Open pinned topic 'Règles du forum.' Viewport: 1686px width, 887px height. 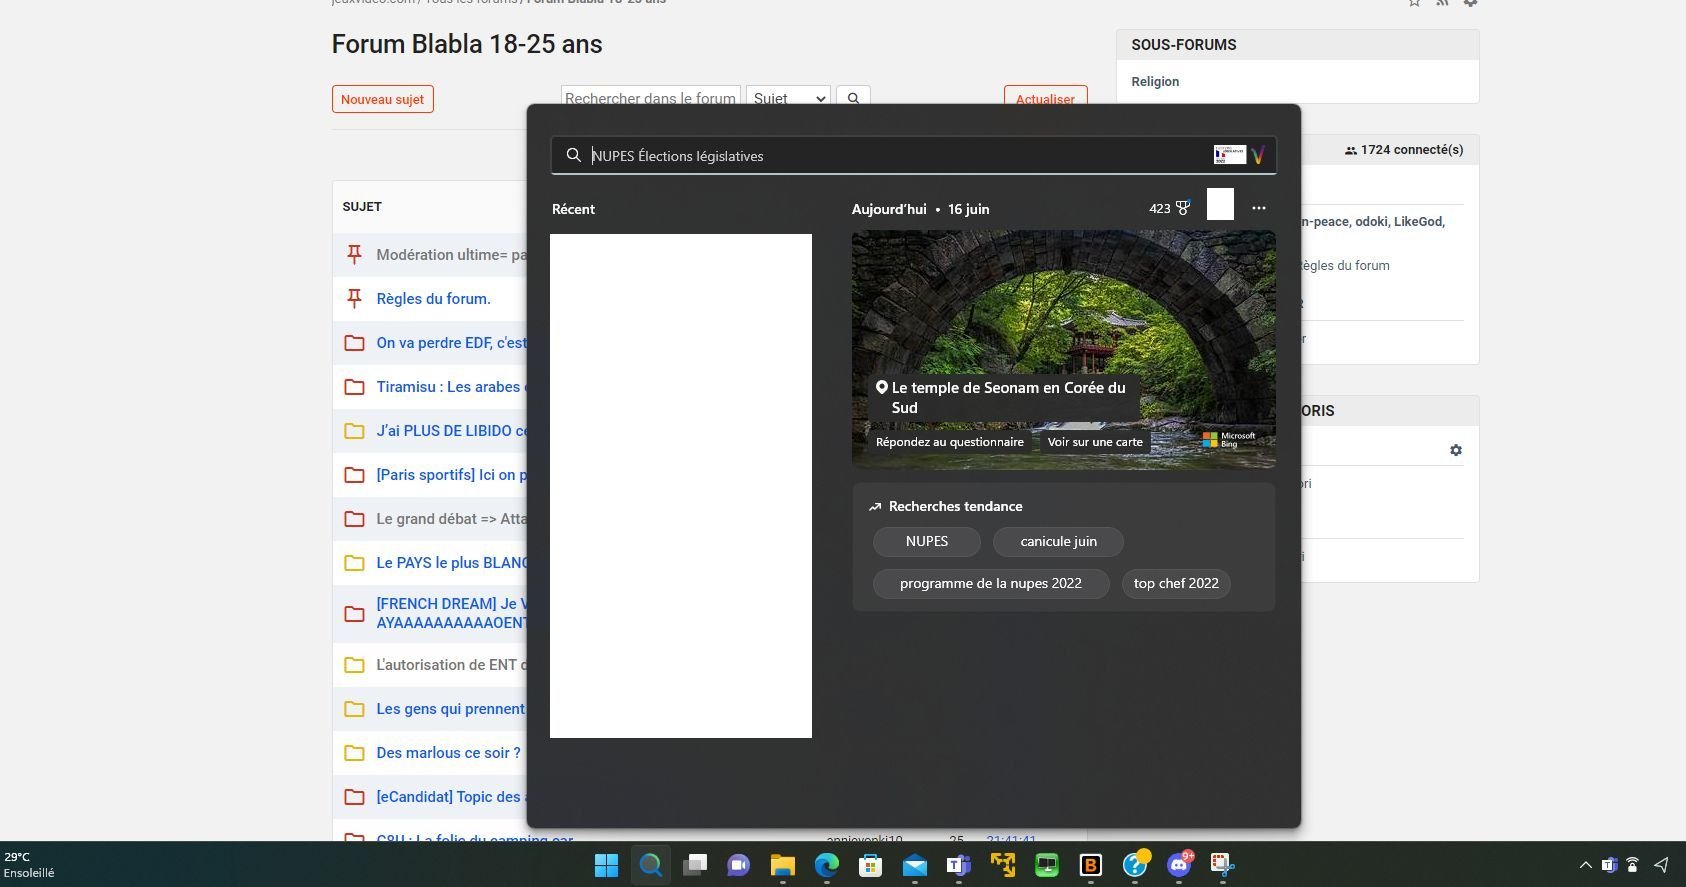(433, 298)
